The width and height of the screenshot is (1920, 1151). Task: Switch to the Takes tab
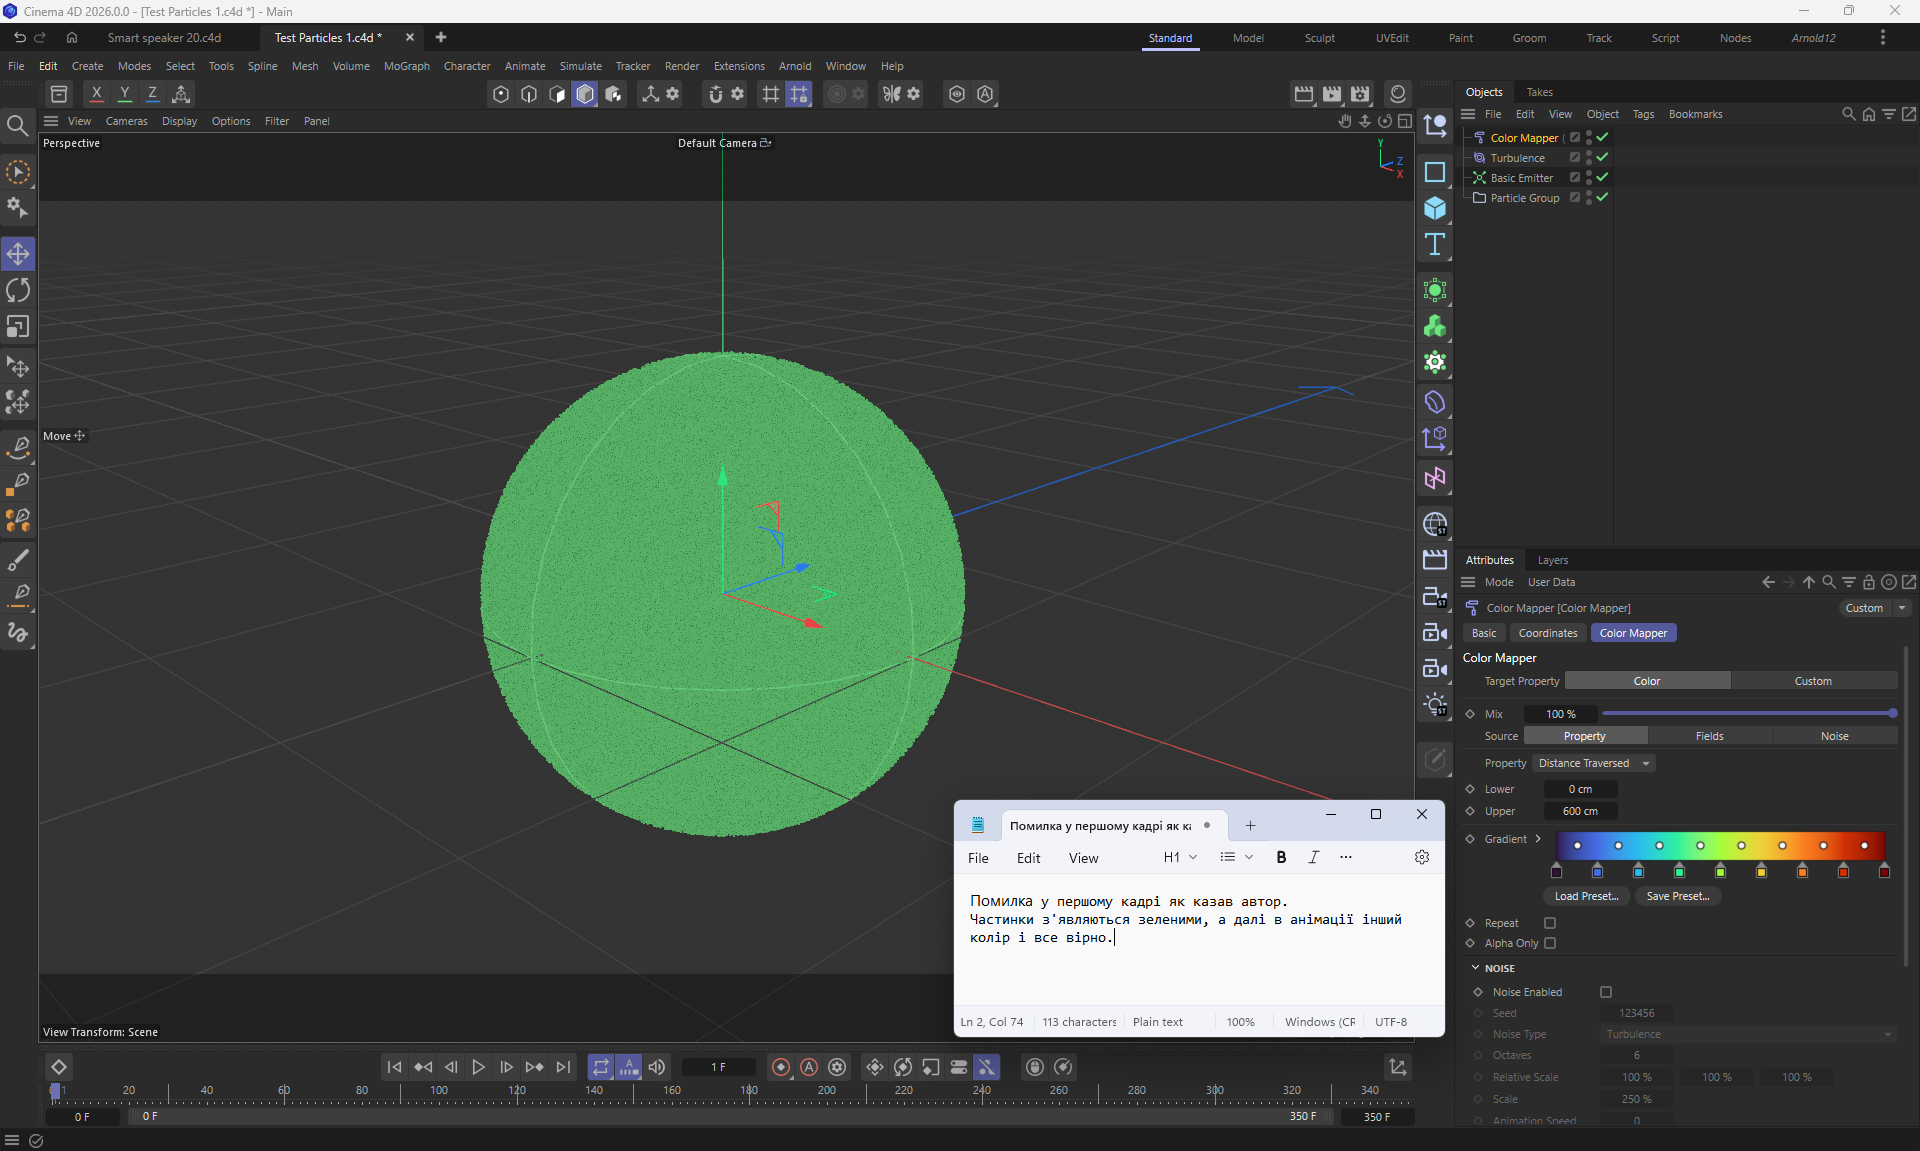pyautogui.click(x=1539, y=92)
